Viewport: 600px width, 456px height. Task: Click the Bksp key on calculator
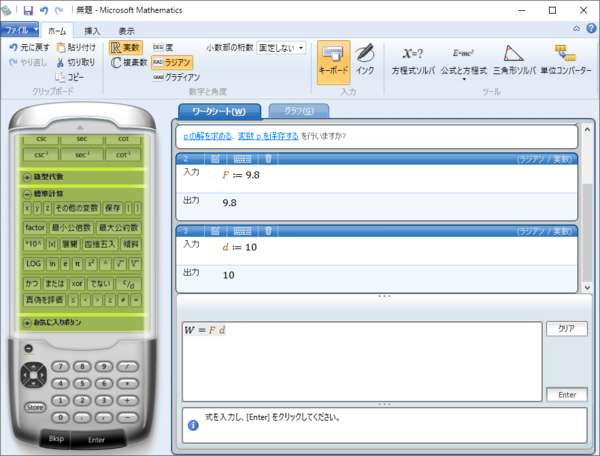point(56,439)
